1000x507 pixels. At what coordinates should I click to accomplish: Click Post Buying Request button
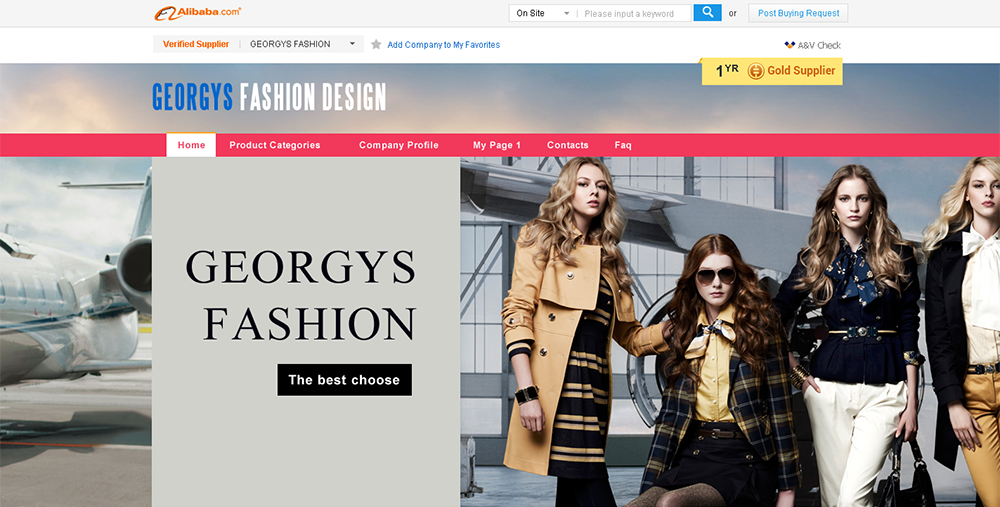(798, 13)
